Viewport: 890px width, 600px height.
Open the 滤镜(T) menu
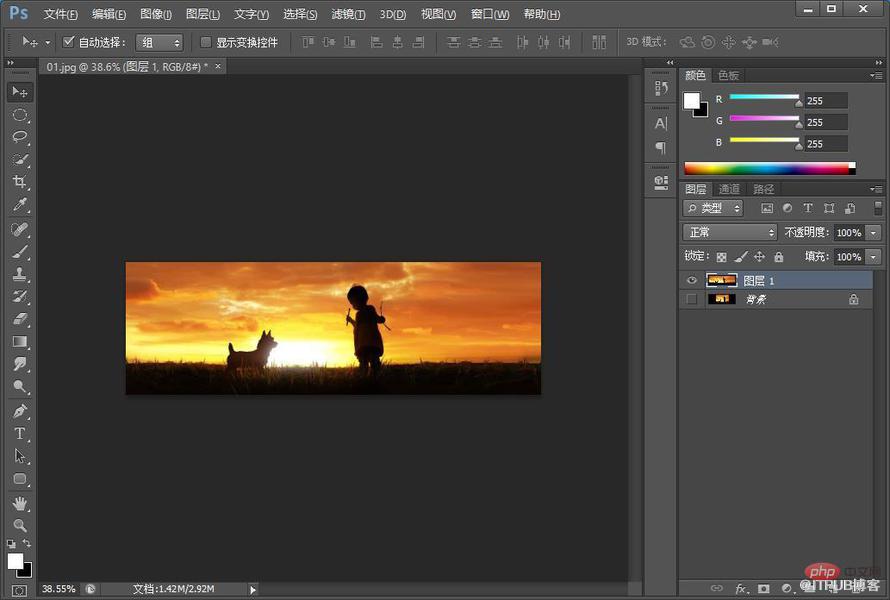(x=348, y=14)
